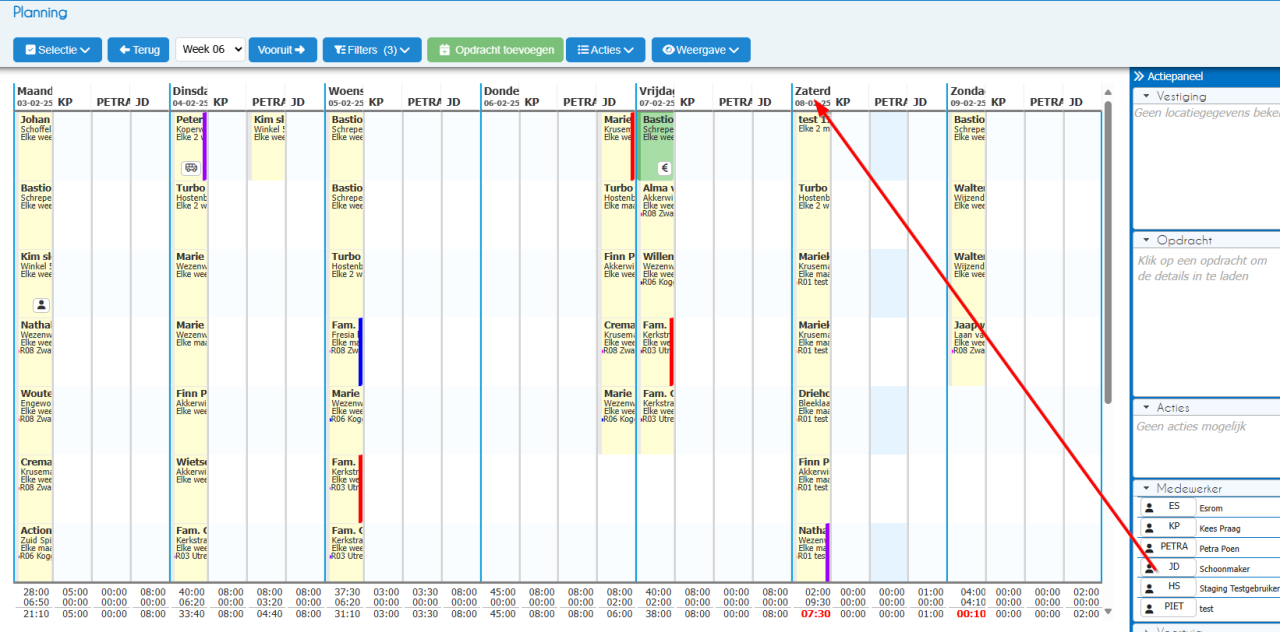The image size is (1280, 632).
Task: Select the Johan card on Monday
Action: tap(35, 146)
